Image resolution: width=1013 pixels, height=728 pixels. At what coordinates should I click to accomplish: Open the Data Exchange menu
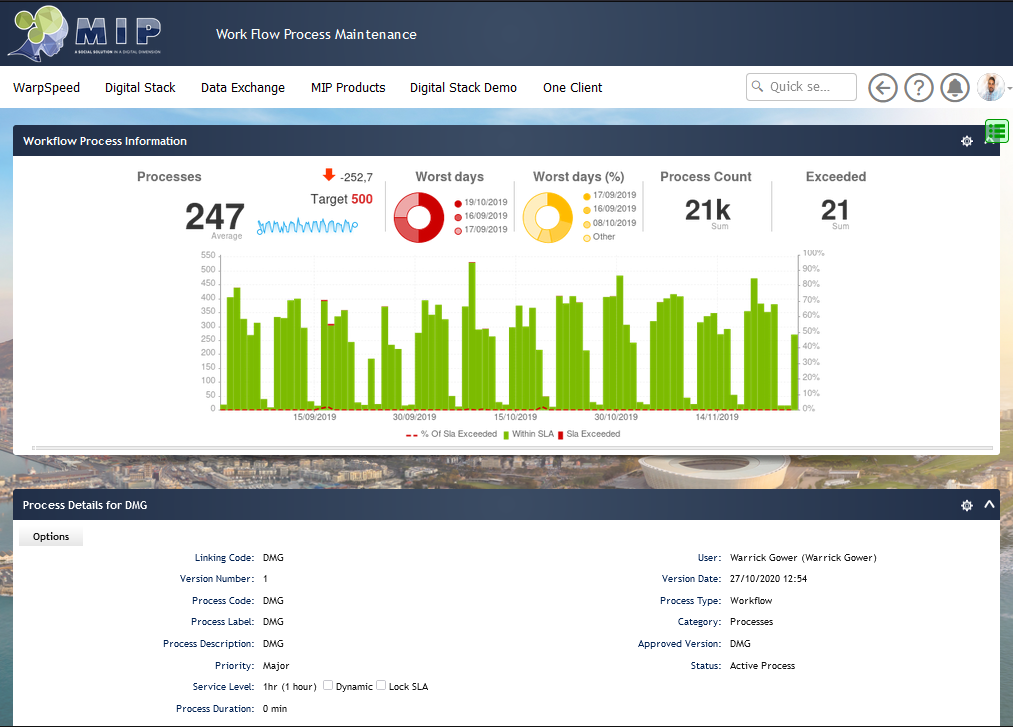pos(243,88)
